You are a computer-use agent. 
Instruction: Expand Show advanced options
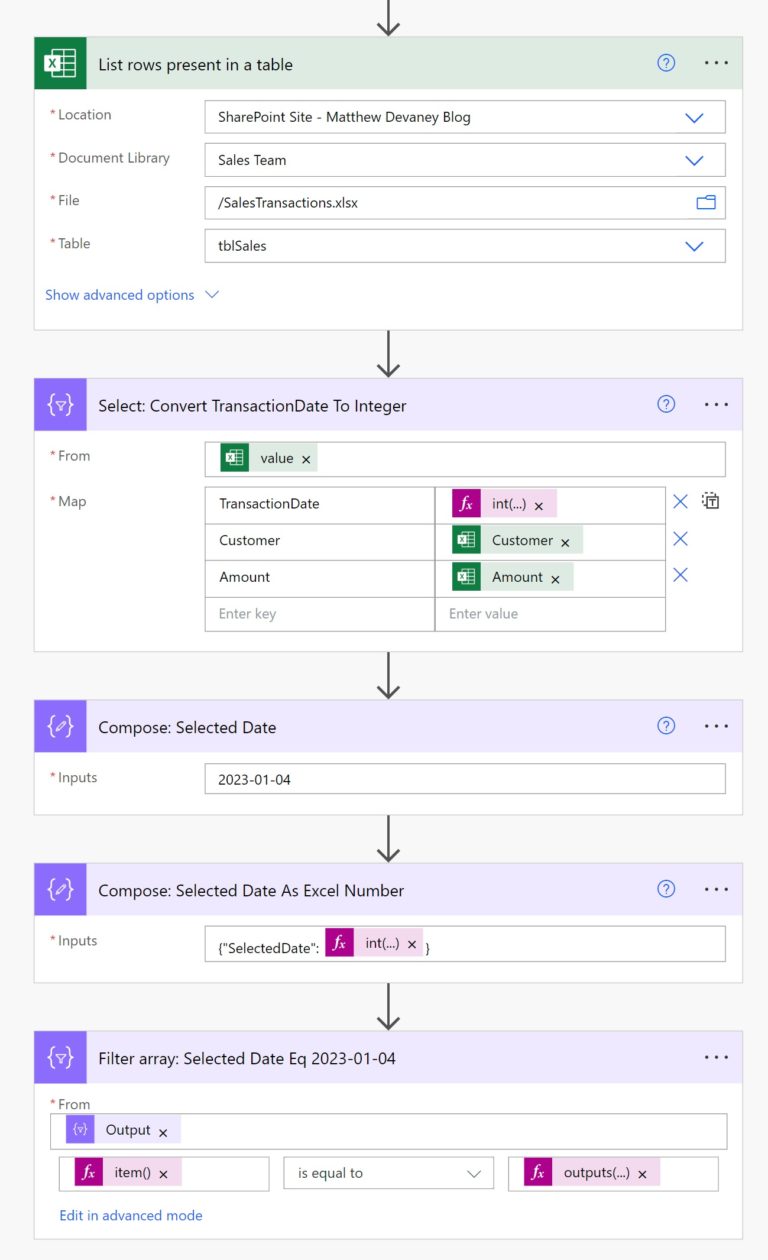pyautogui.click(x=120, y=295)
